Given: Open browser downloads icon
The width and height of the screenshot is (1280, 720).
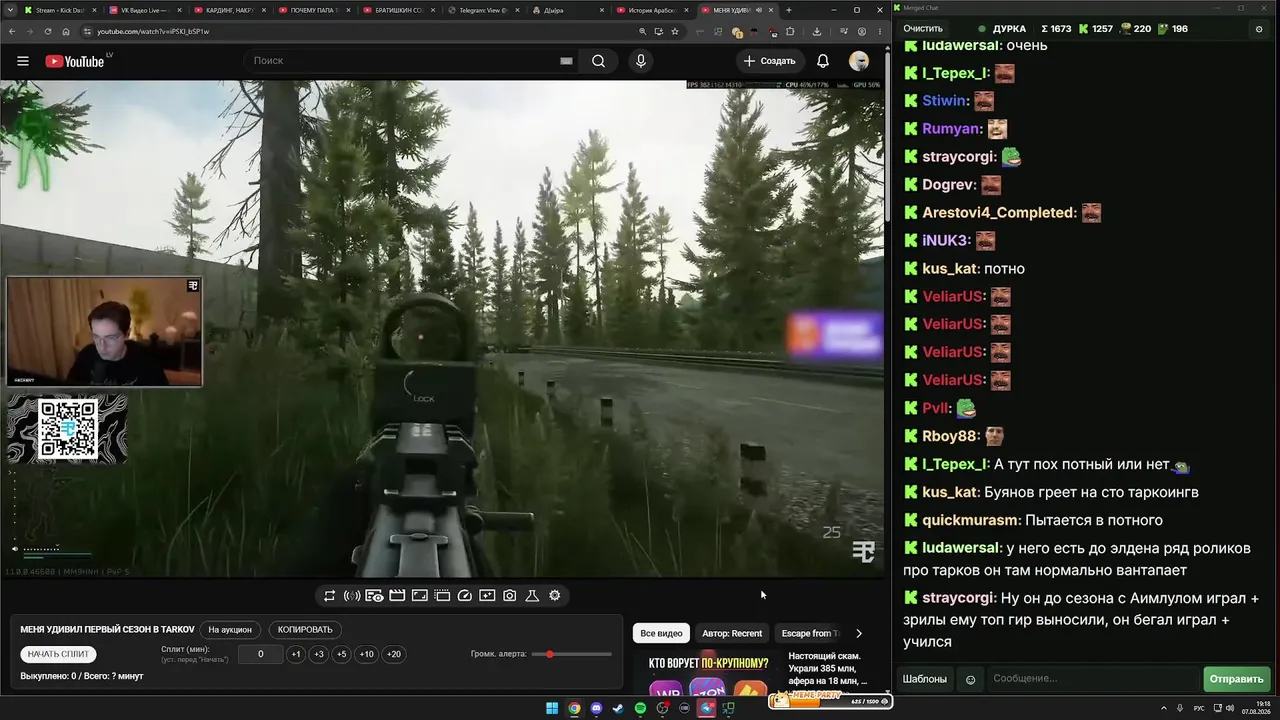Looking at the screenshot, I should pyautogui.click(x=817, y=31).
